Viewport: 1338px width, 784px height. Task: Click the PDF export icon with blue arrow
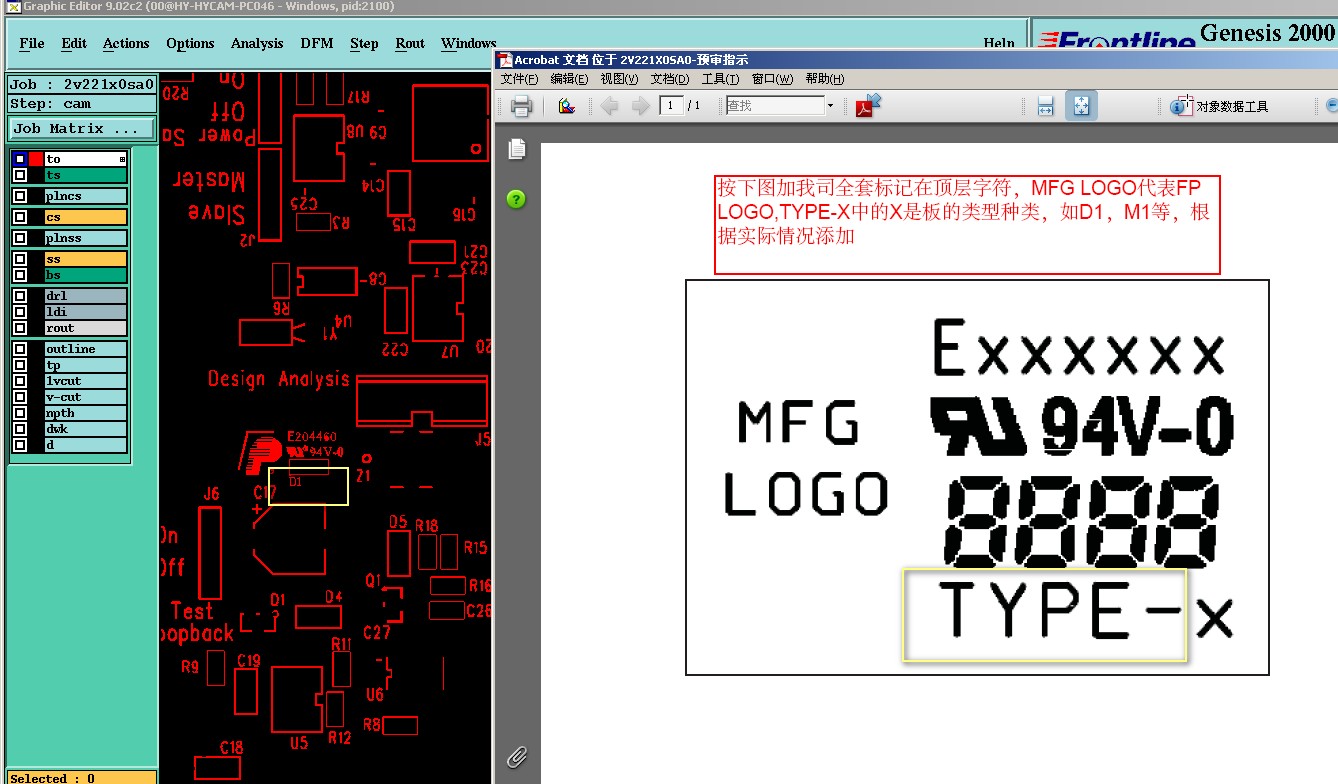coord(867,105)
